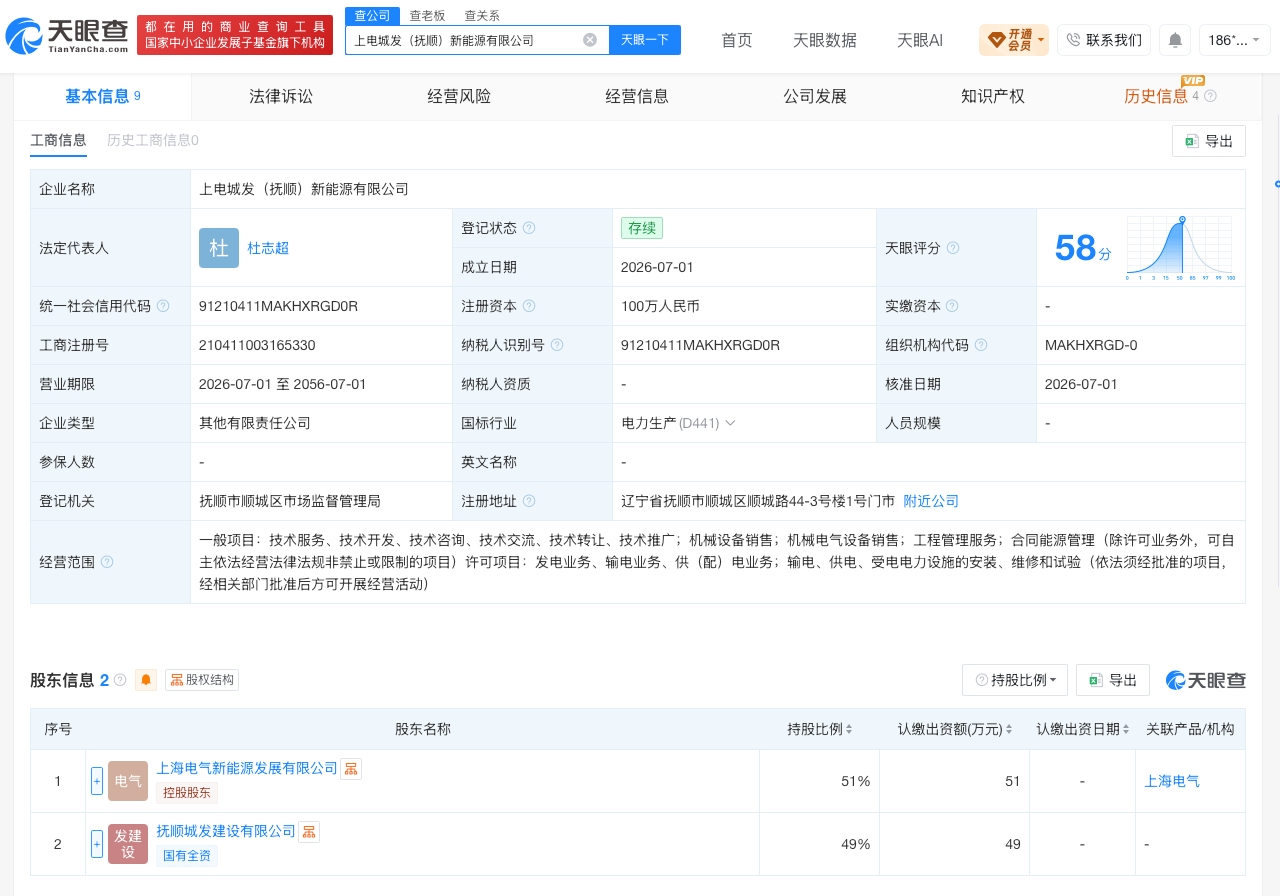
Task: Clear search field with X icon
Action: pos(590,40)
